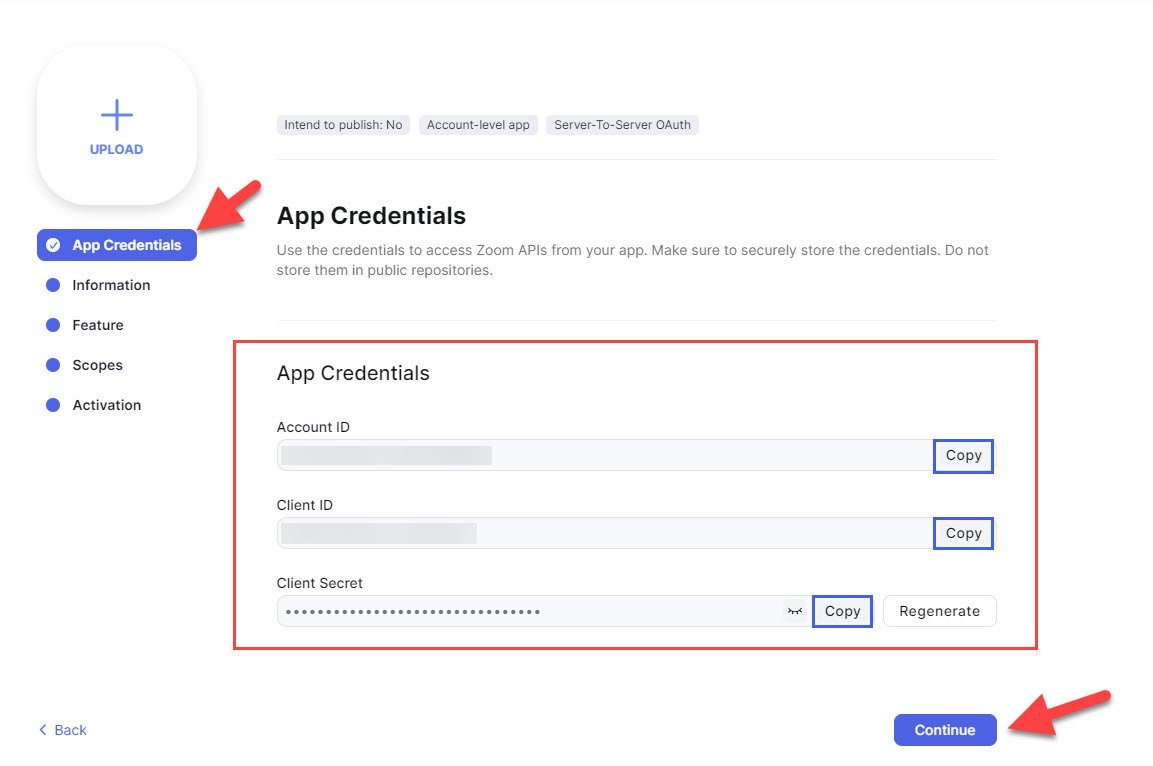This screenshot has width=1153, height=766.
Task: Open the Feature sidebar step
Action: coord(98,325)
